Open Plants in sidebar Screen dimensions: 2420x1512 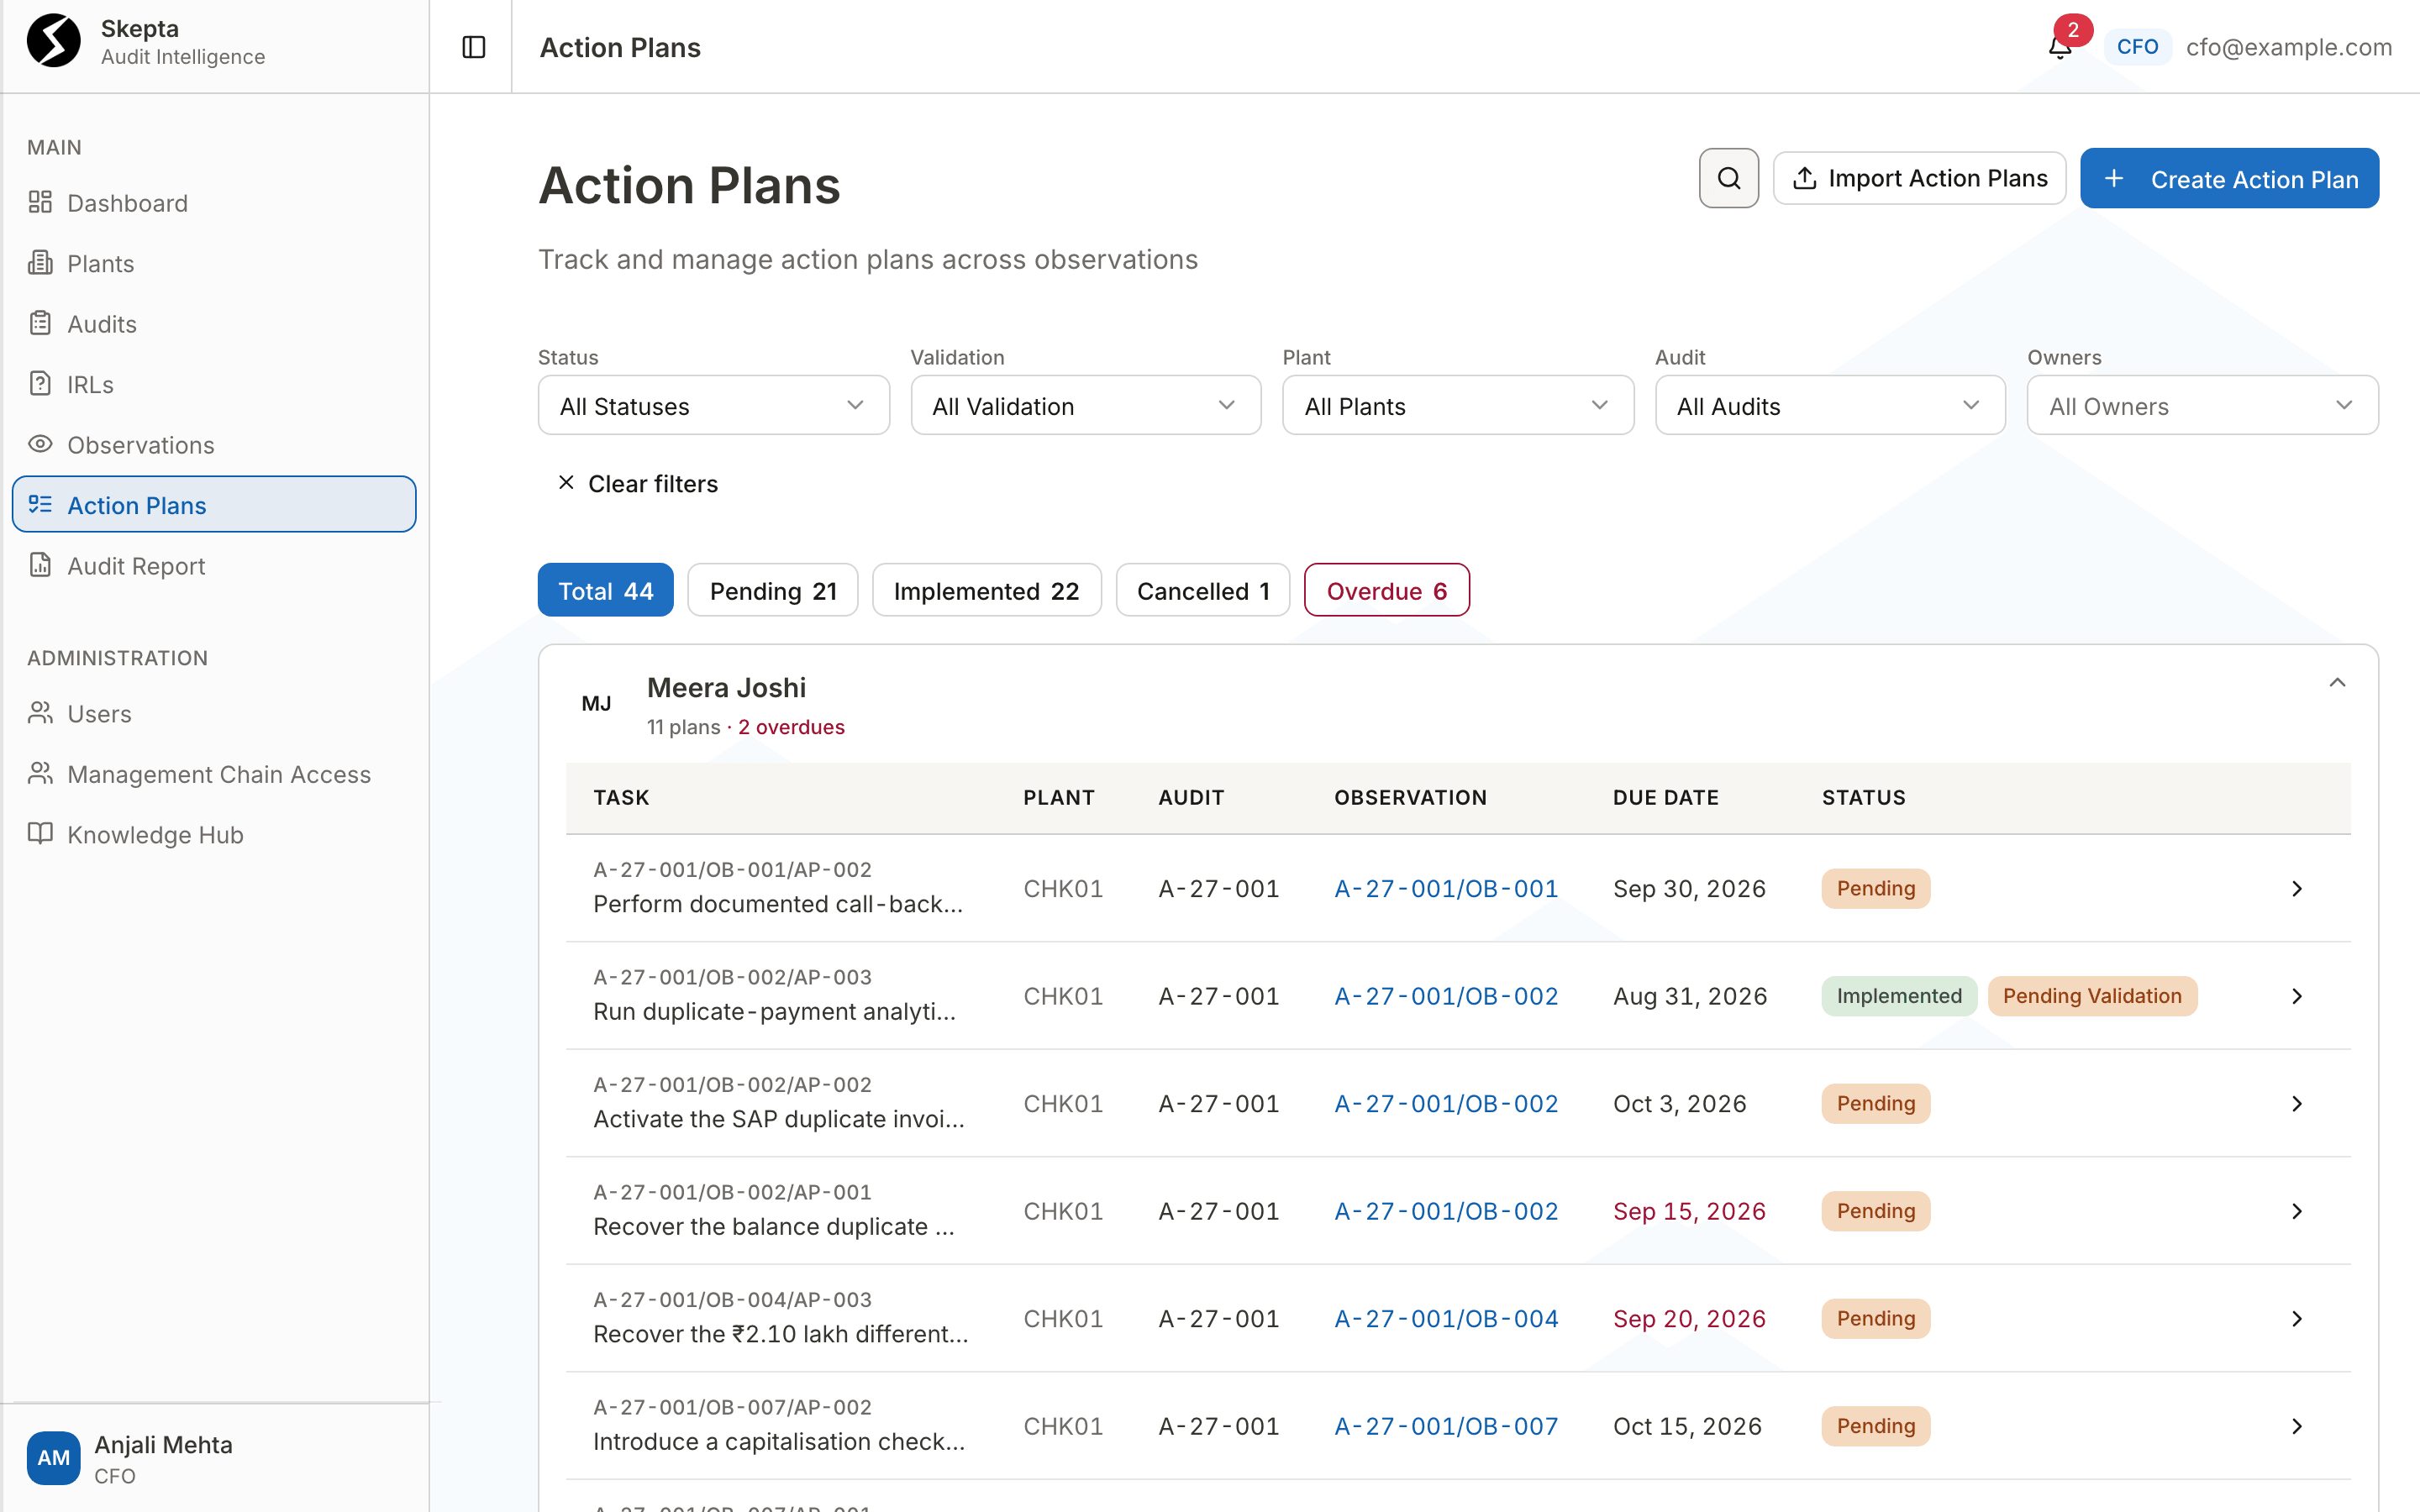(x=213, y=263)
